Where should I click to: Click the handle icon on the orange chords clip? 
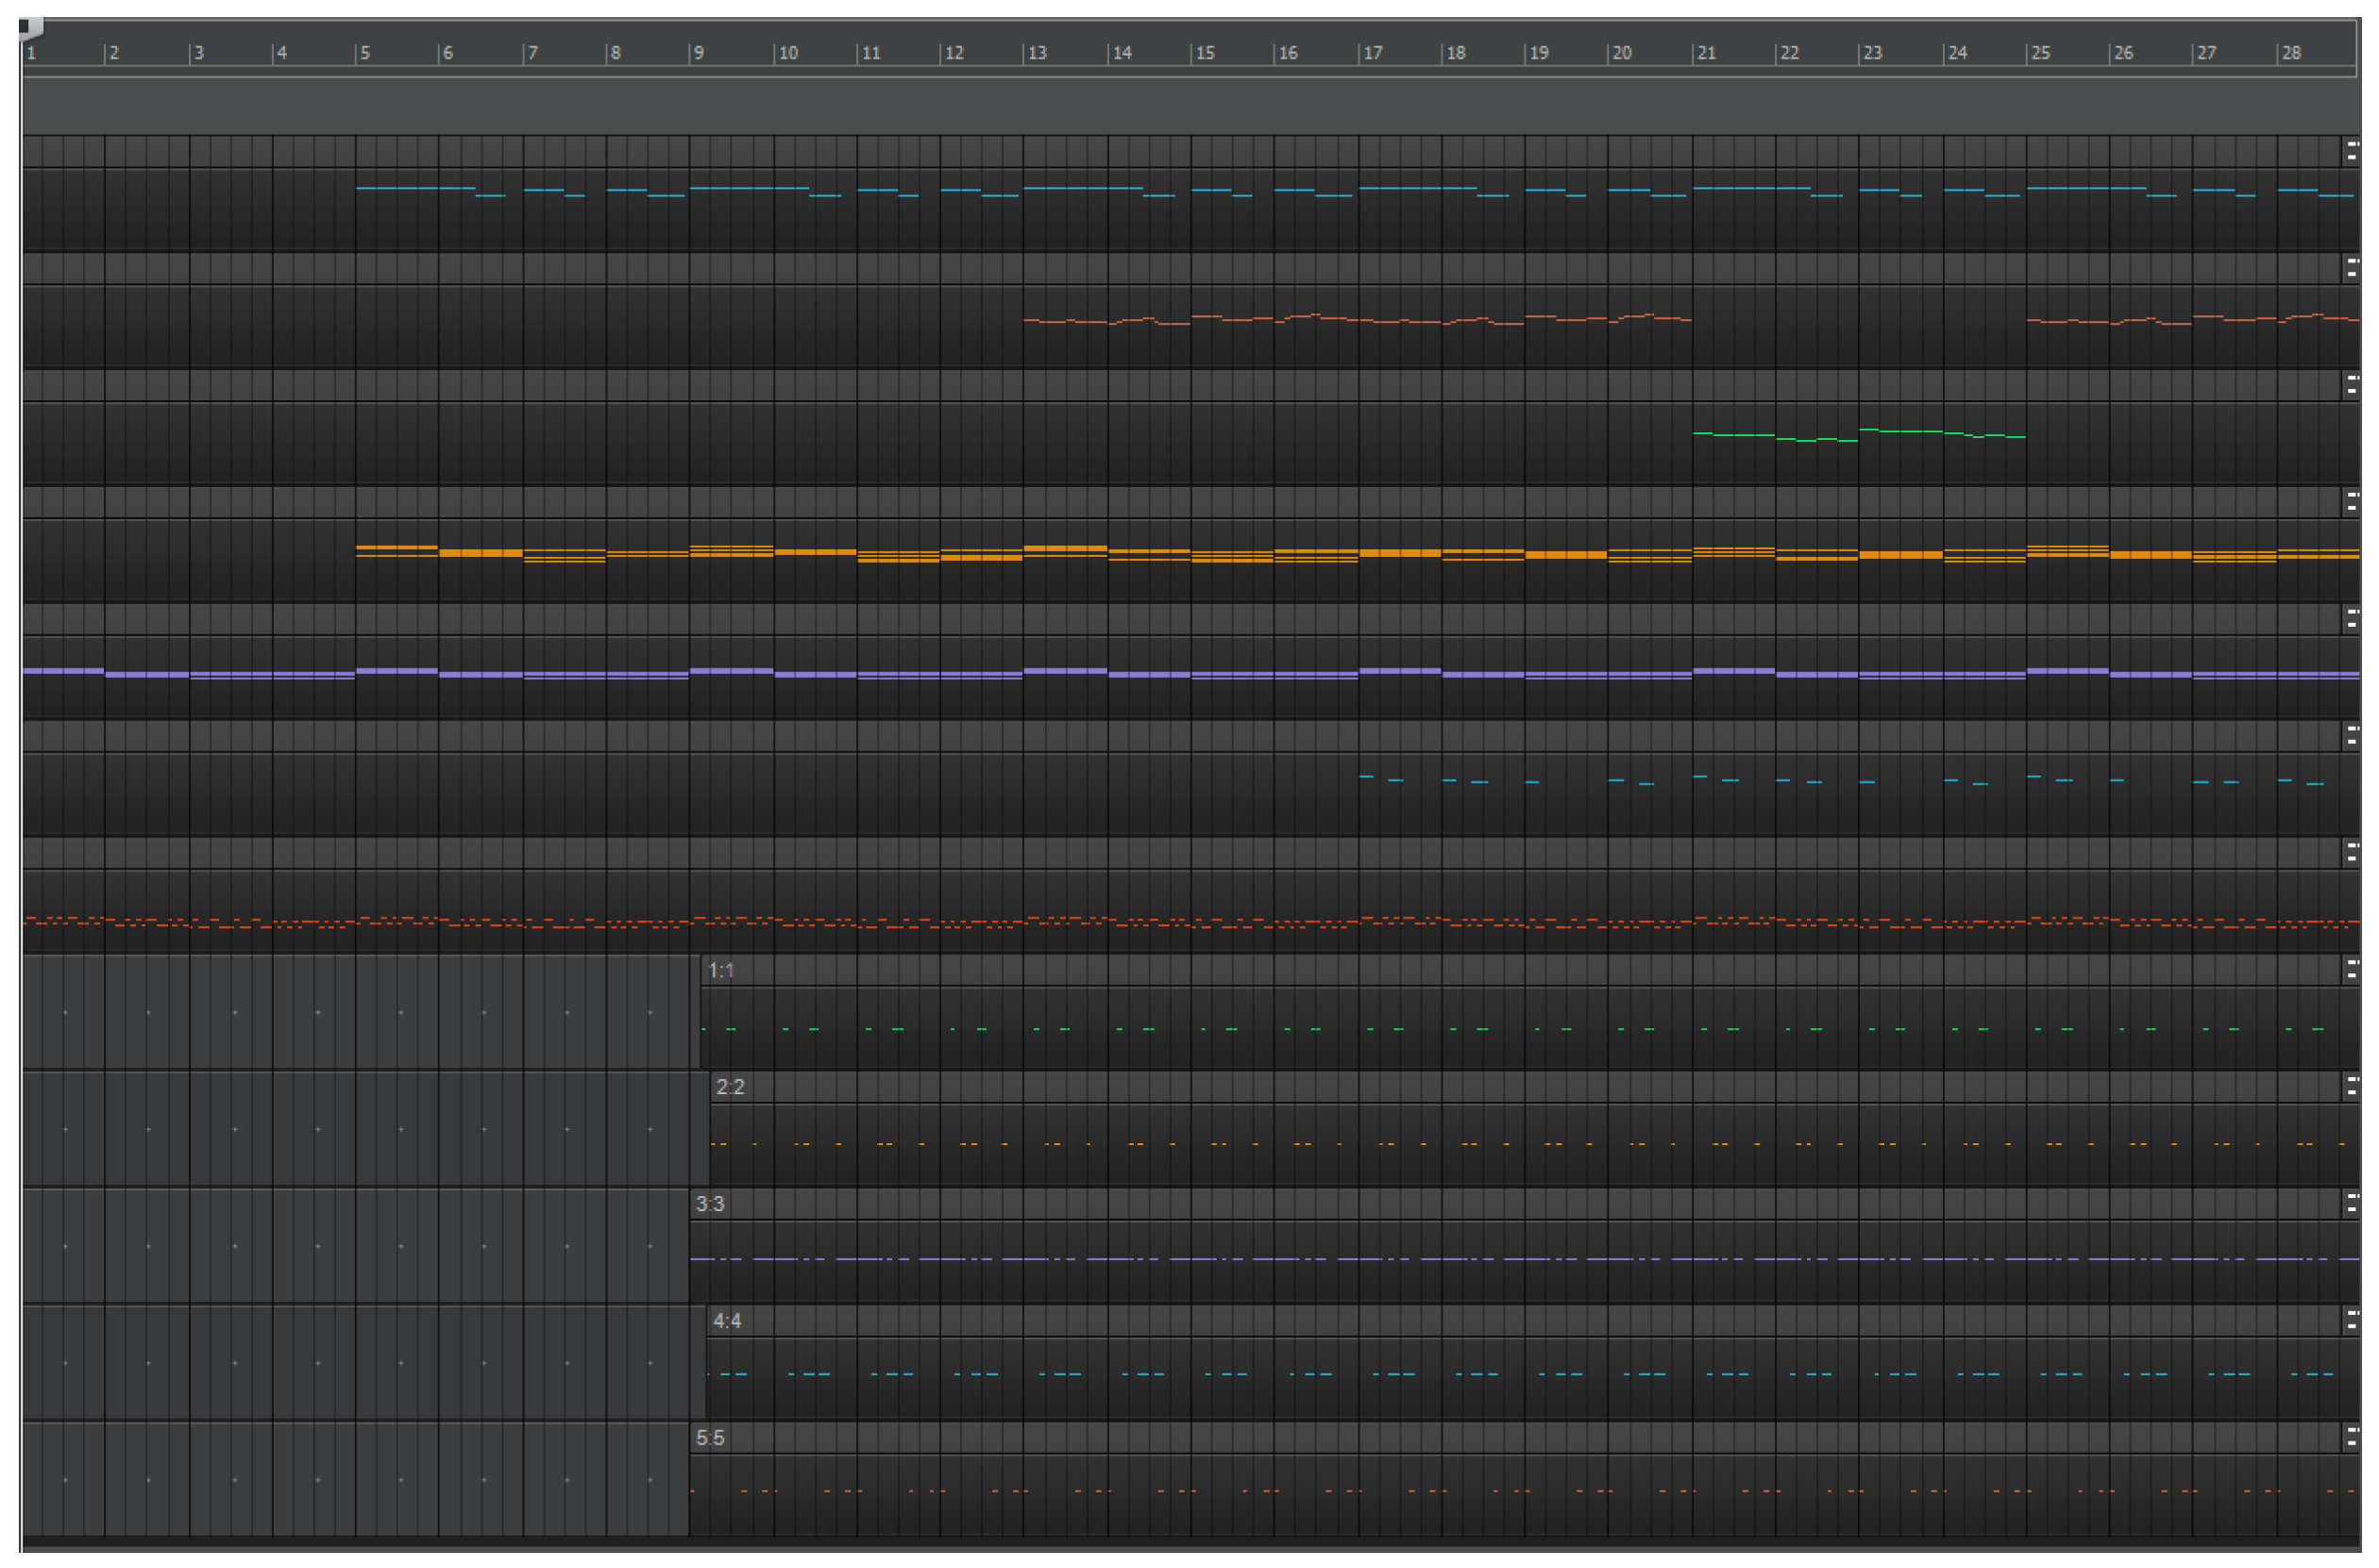tap(2351, 502)
